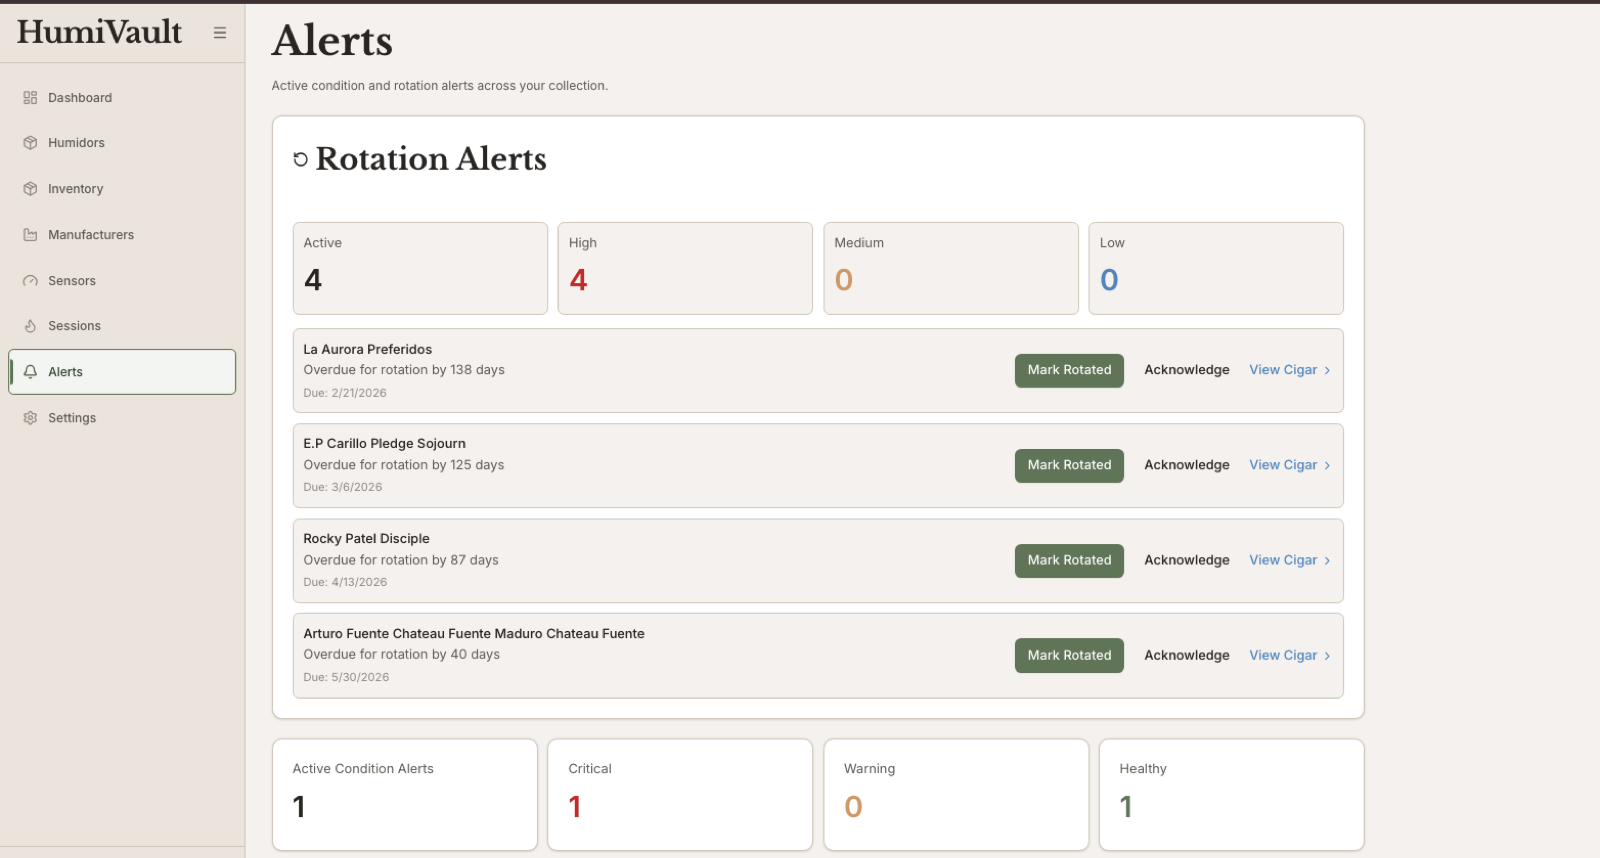
Task: Open the Sensors page
Action: click(122, 281)
